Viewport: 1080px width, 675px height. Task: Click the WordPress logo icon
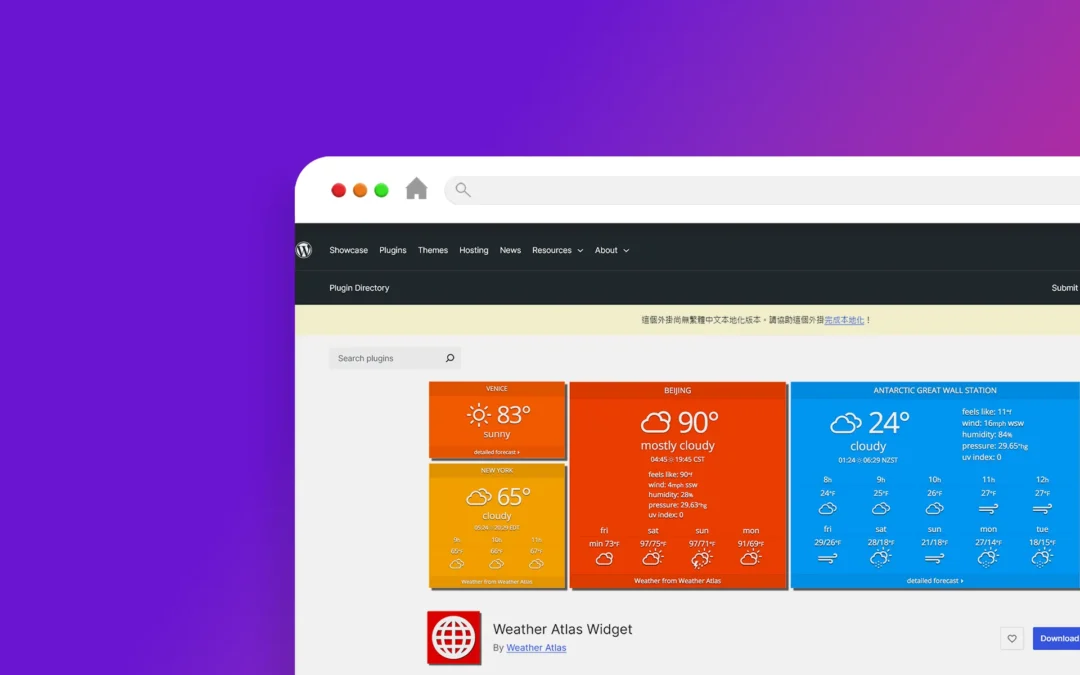[x=304, y=250]
